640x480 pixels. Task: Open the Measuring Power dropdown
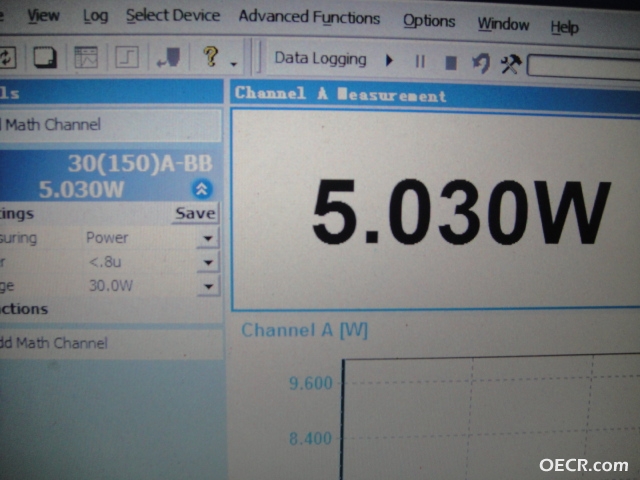coord(208,238)
